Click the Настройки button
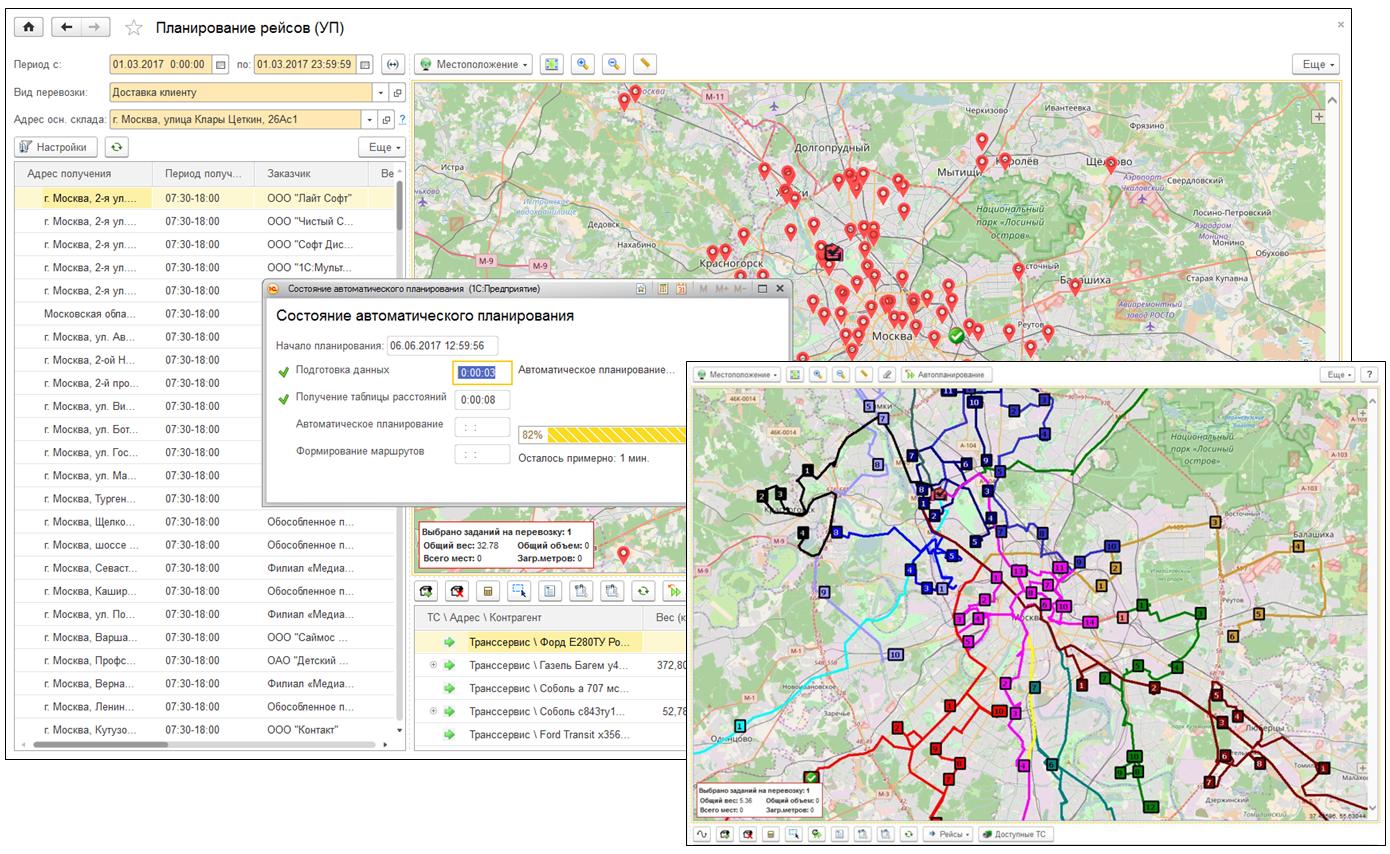Viewport: 1390px width, 854px height. 57,147
